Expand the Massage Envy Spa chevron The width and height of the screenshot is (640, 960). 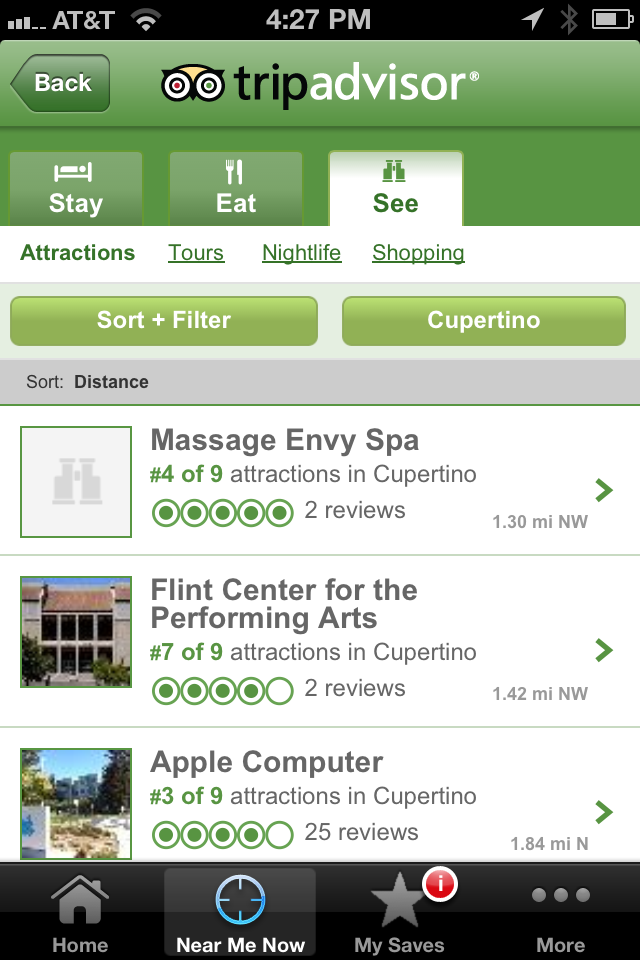click(604, 490)
